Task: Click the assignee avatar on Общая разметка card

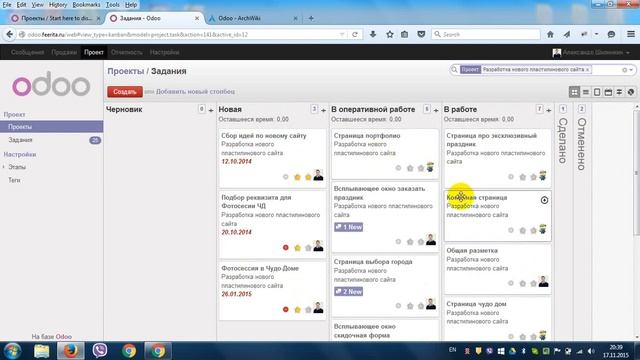Action: coord(543,281)
